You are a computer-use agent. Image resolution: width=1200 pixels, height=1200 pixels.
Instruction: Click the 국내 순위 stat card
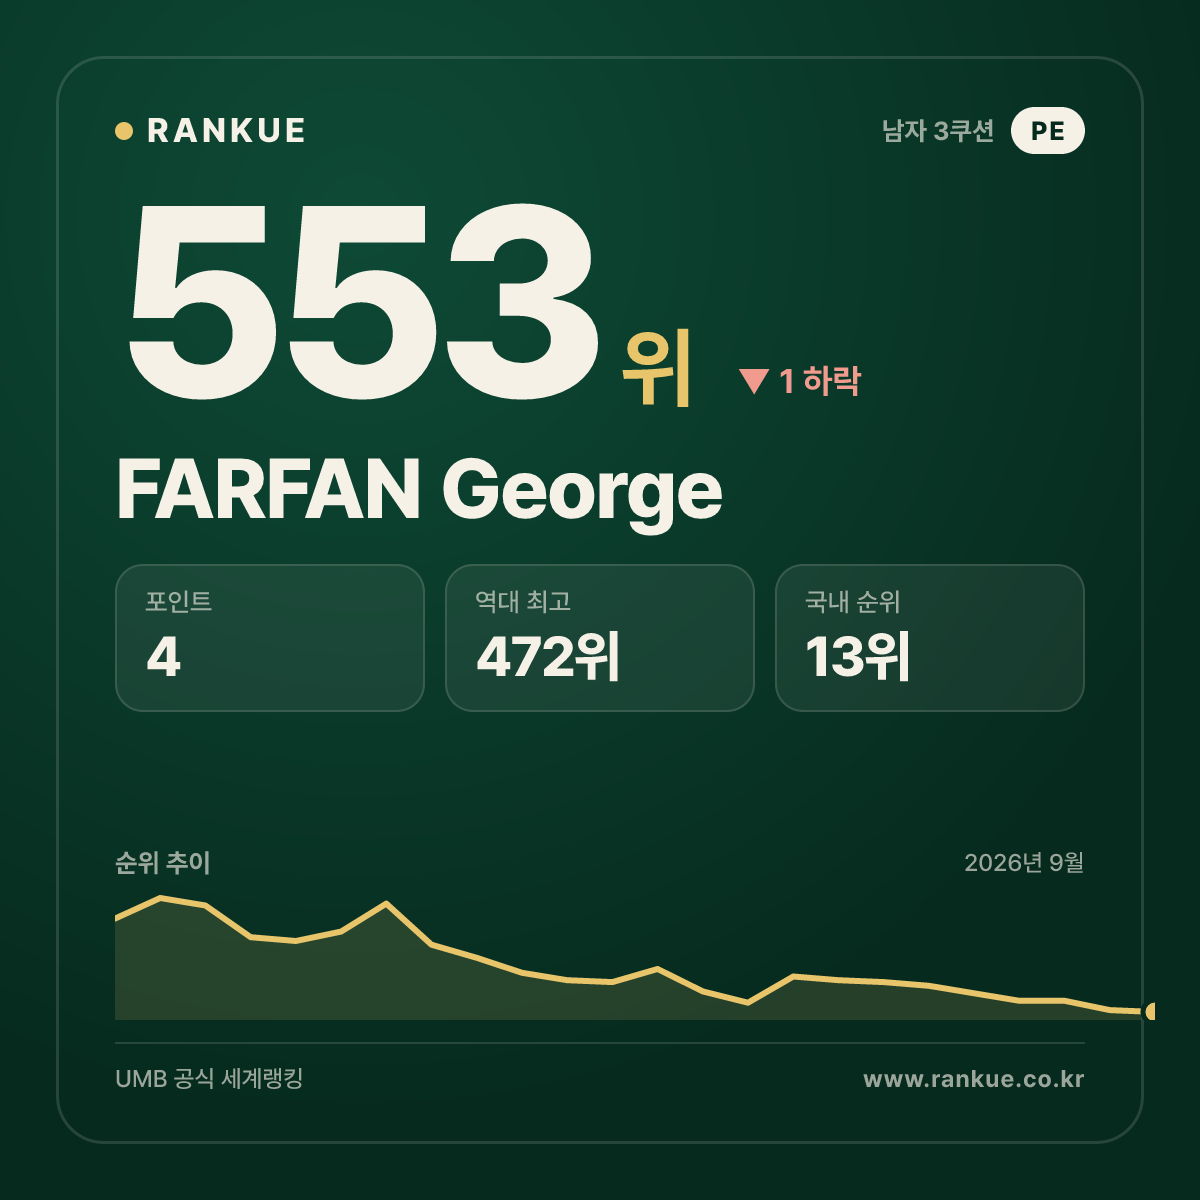(x=930, y=638)
